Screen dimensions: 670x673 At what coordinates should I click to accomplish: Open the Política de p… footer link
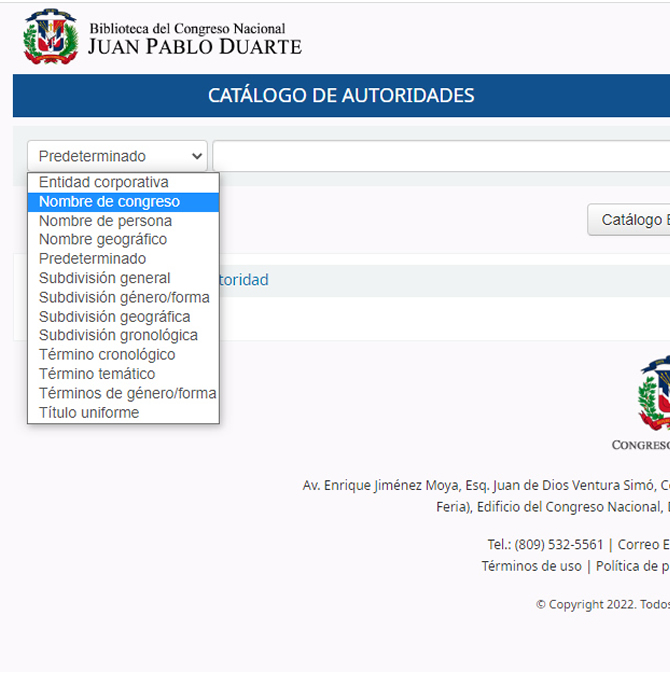point(633,566)
